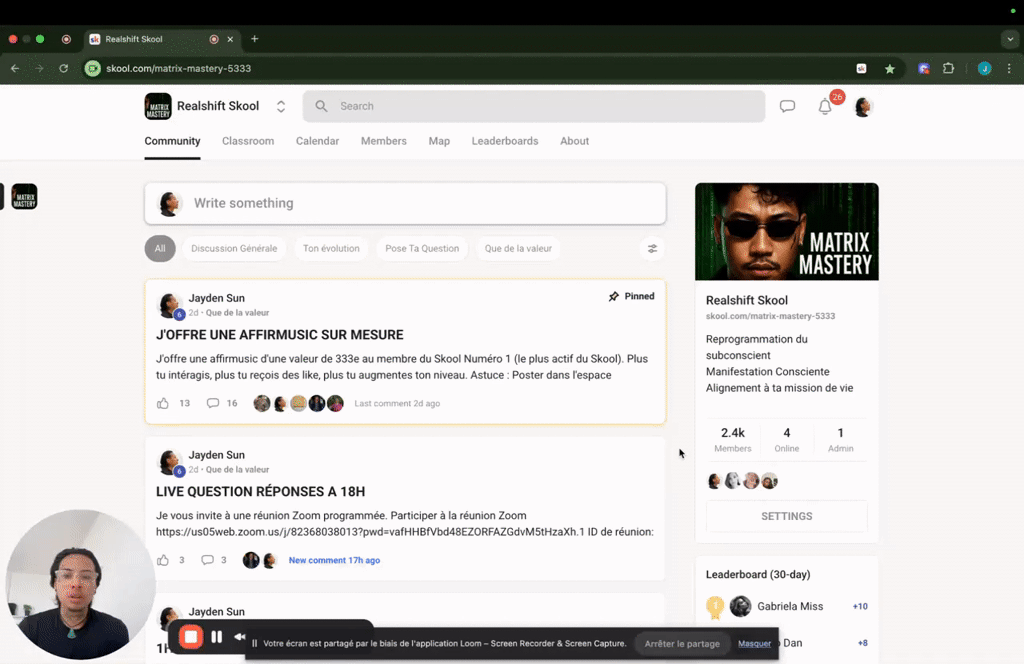Open post J'OFFRE UNE AFFIRMUSIC SUR MESURE
The width and height of the screenshot is (1024, 664).
(x=280, y=335)
